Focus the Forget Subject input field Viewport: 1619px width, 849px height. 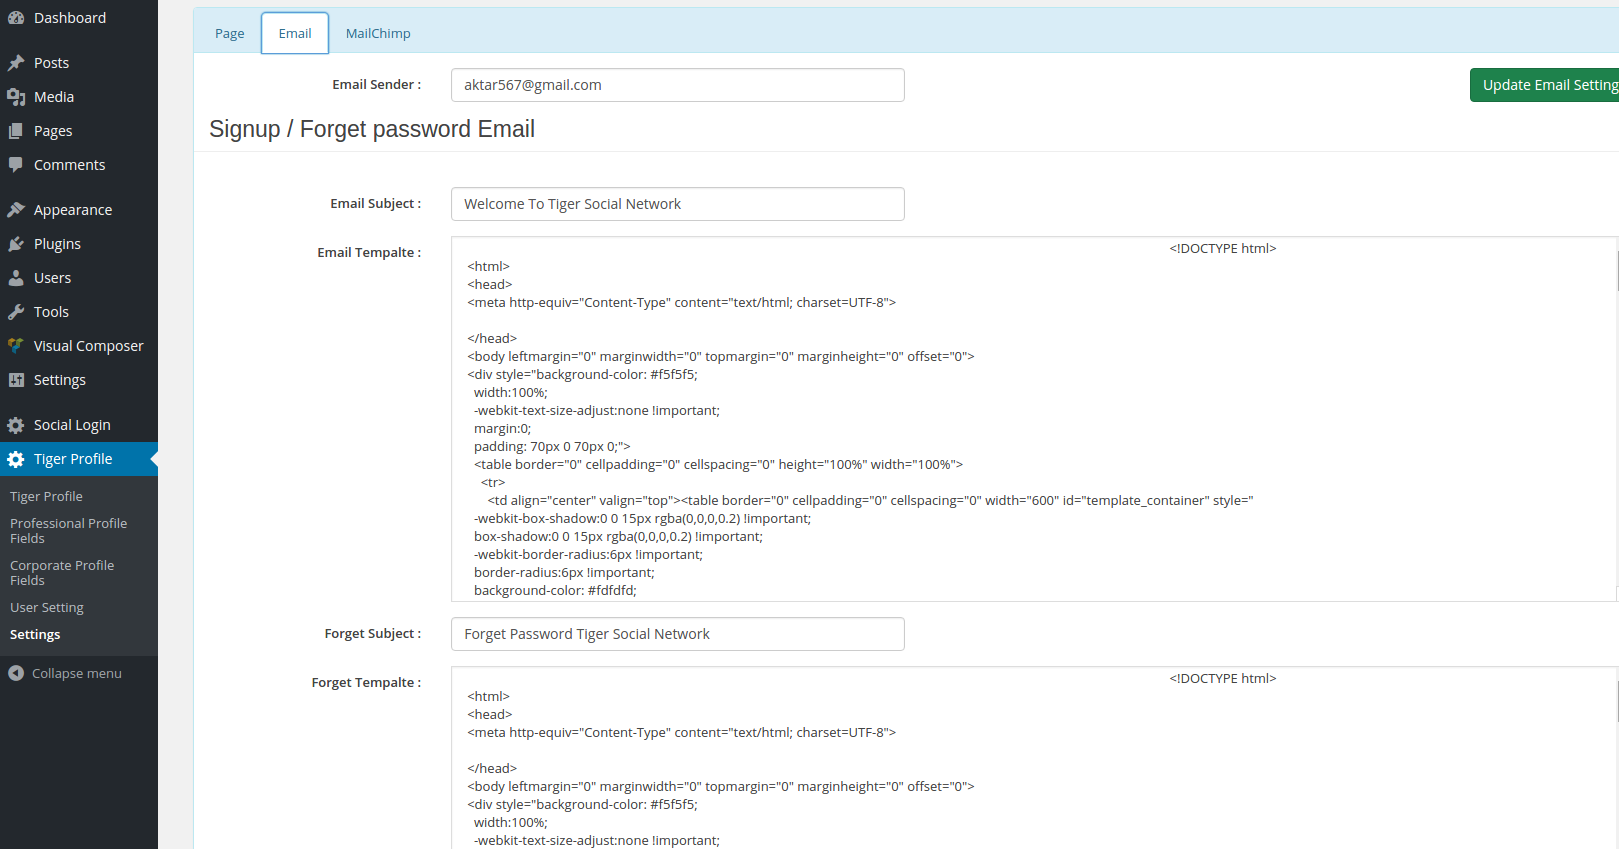(678, 634)
